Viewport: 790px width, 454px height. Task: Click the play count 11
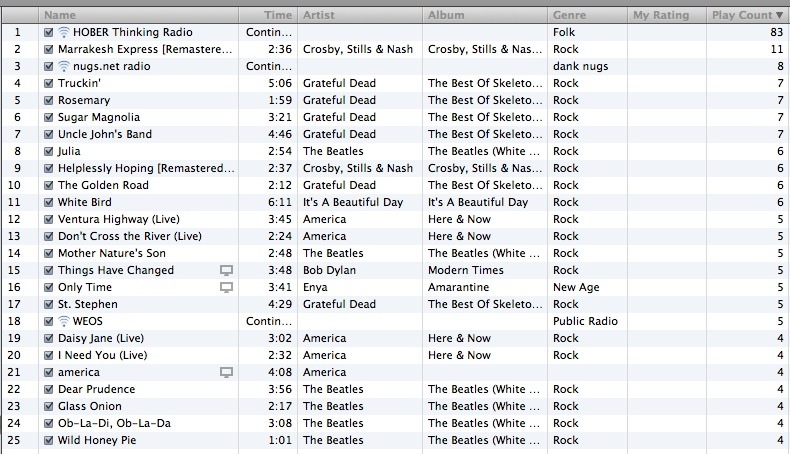click(x=777, y=49)
